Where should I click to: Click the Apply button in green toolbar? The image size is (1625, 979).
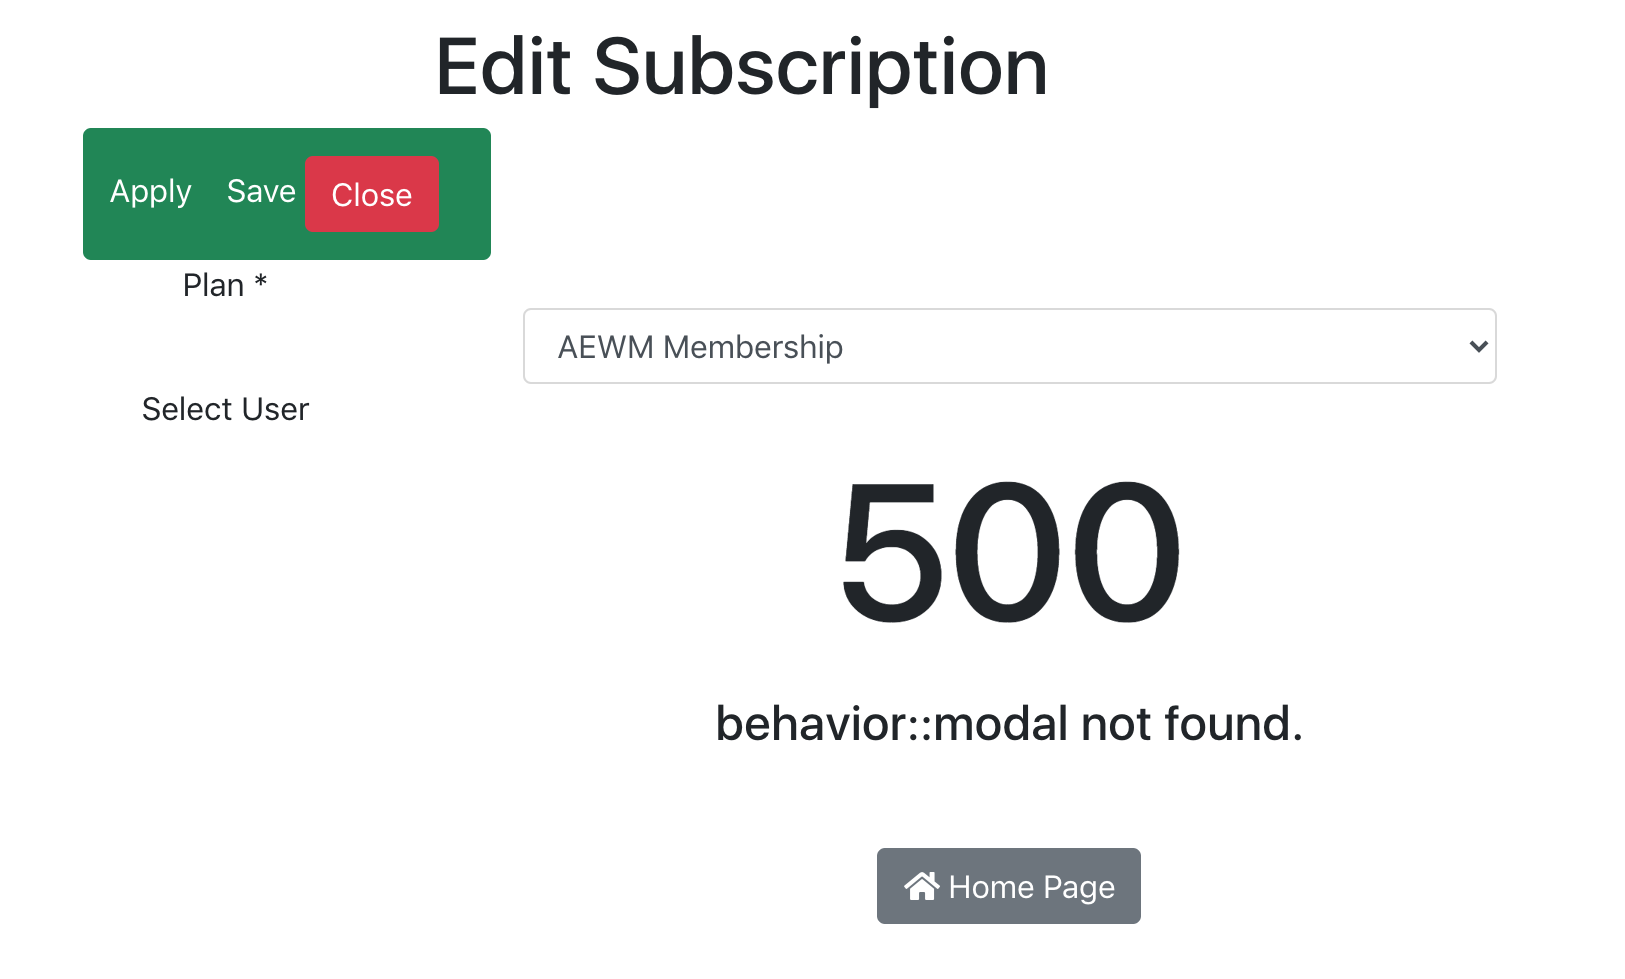(151, 191)
